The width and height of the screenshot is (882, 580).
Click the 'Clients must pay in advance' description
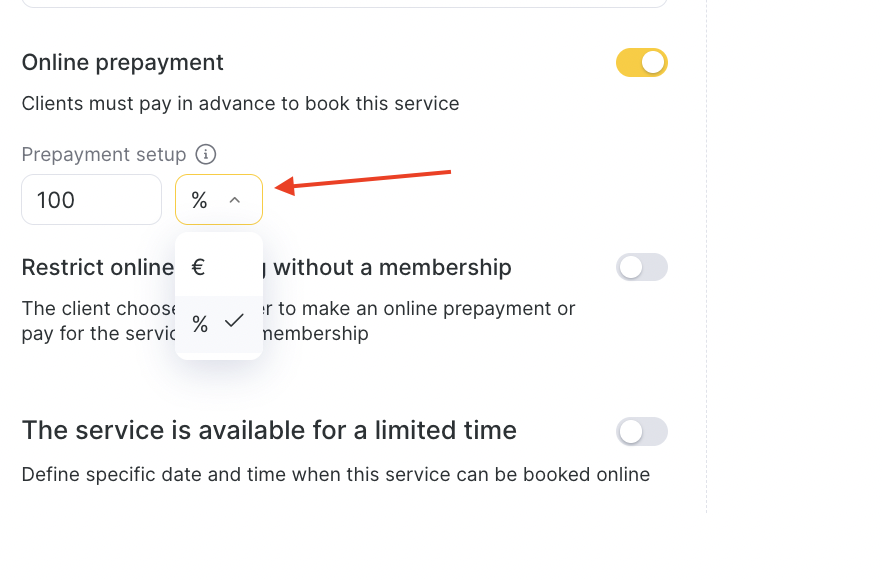pos(240,104)
